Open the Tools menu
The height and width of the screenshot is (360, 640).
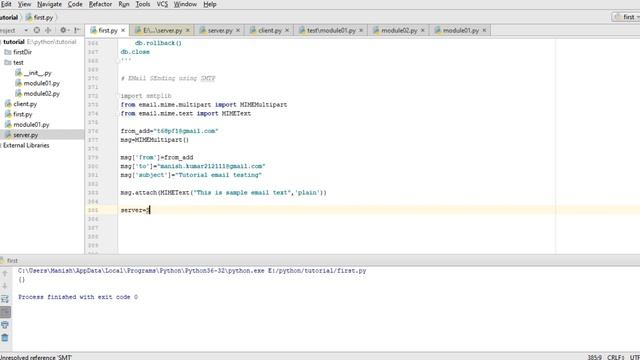coord(143,4)
